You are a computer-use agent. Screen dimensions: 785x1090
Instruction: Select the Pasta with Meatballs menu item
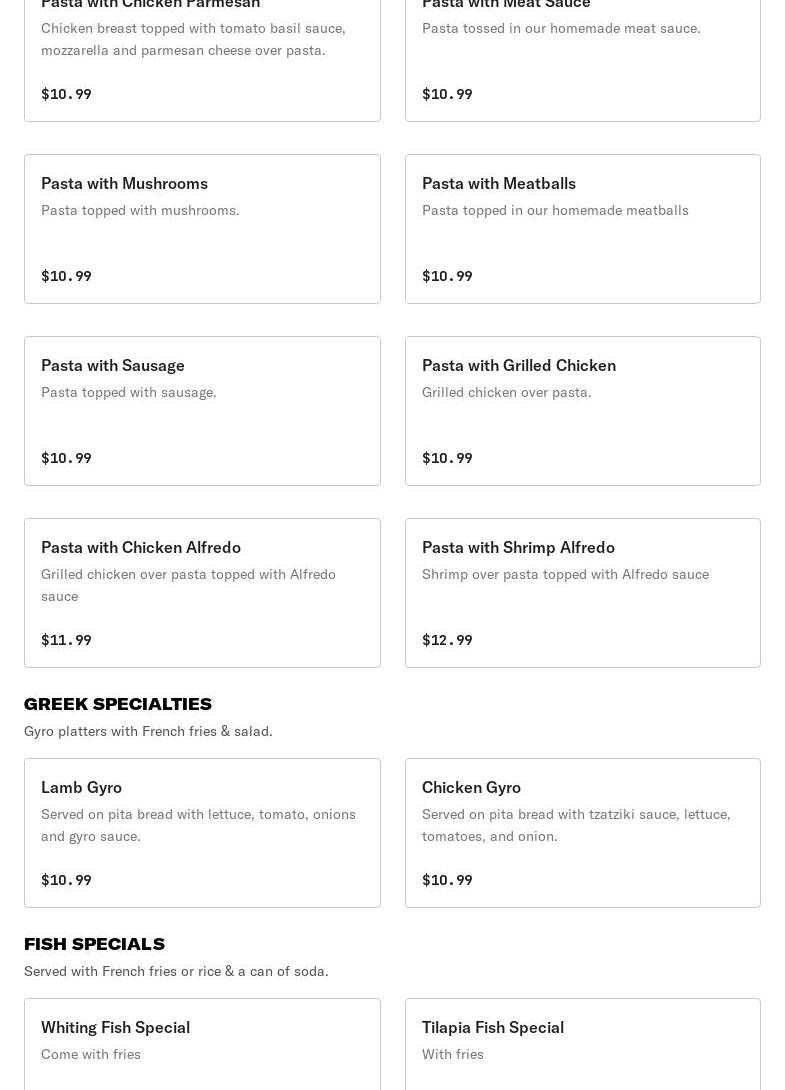[582, 229]
